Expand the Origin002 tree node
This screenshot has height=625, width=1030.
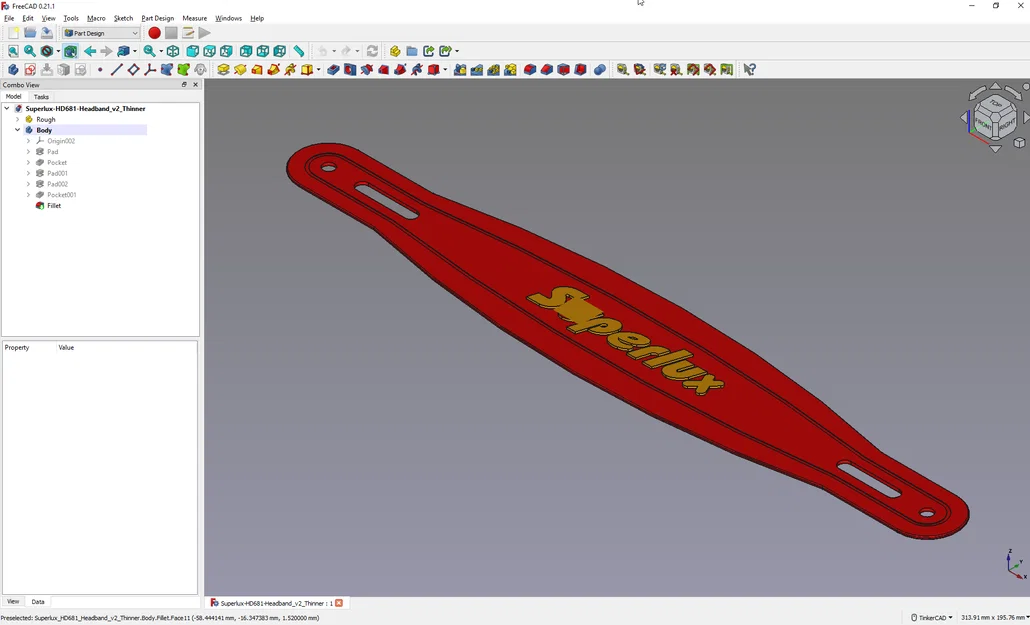pyautogui.click(x=28, y=141)
